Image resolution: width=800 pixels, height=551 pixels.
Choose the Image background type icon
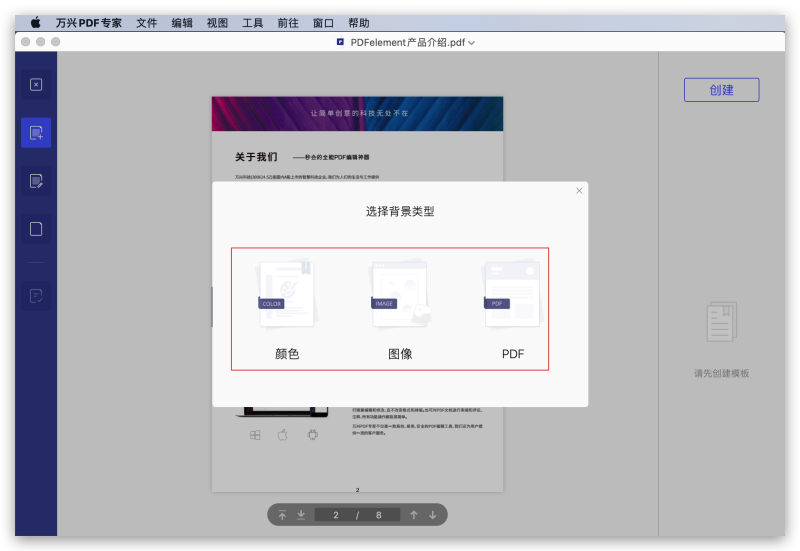pos(400,295)
